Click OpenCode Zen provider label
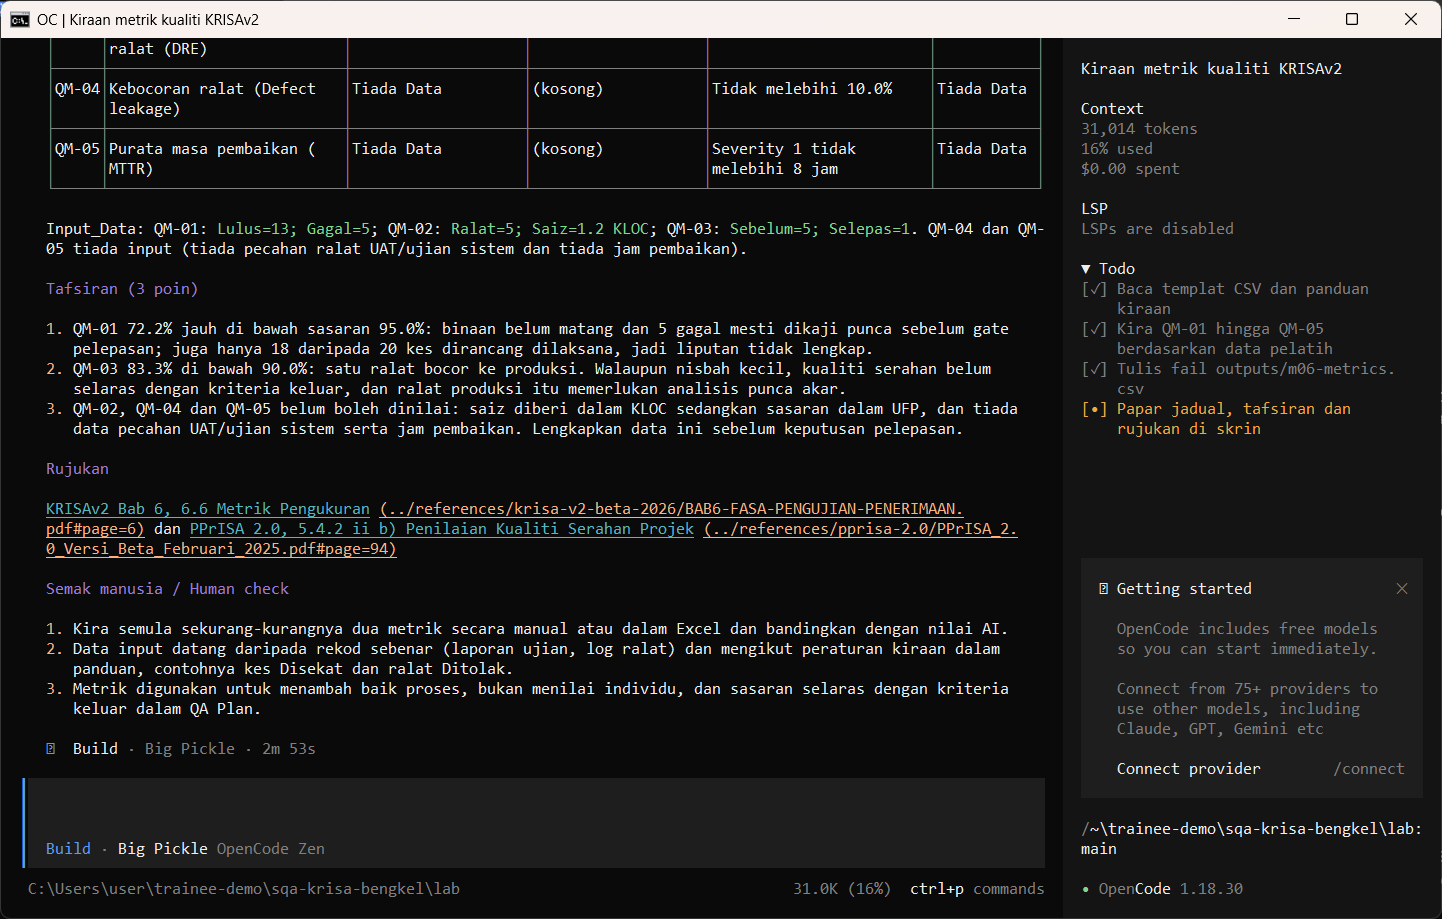The height and width of the screenshot is (919, 1442). coord(271,849)
